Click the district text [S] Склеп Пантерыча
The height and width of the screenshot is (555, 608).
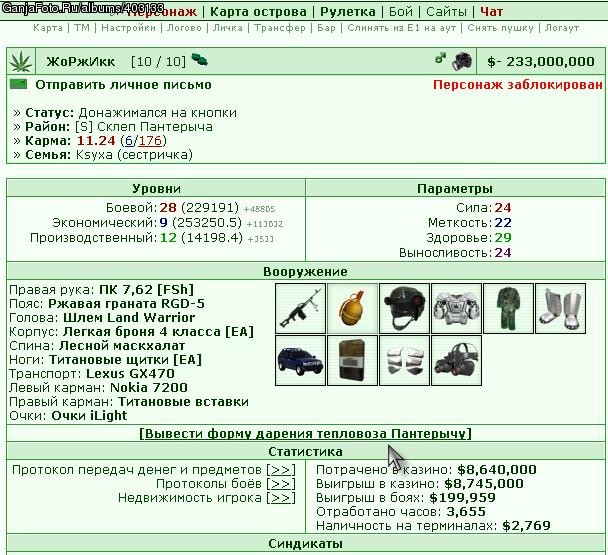click(x=144, y=127)
